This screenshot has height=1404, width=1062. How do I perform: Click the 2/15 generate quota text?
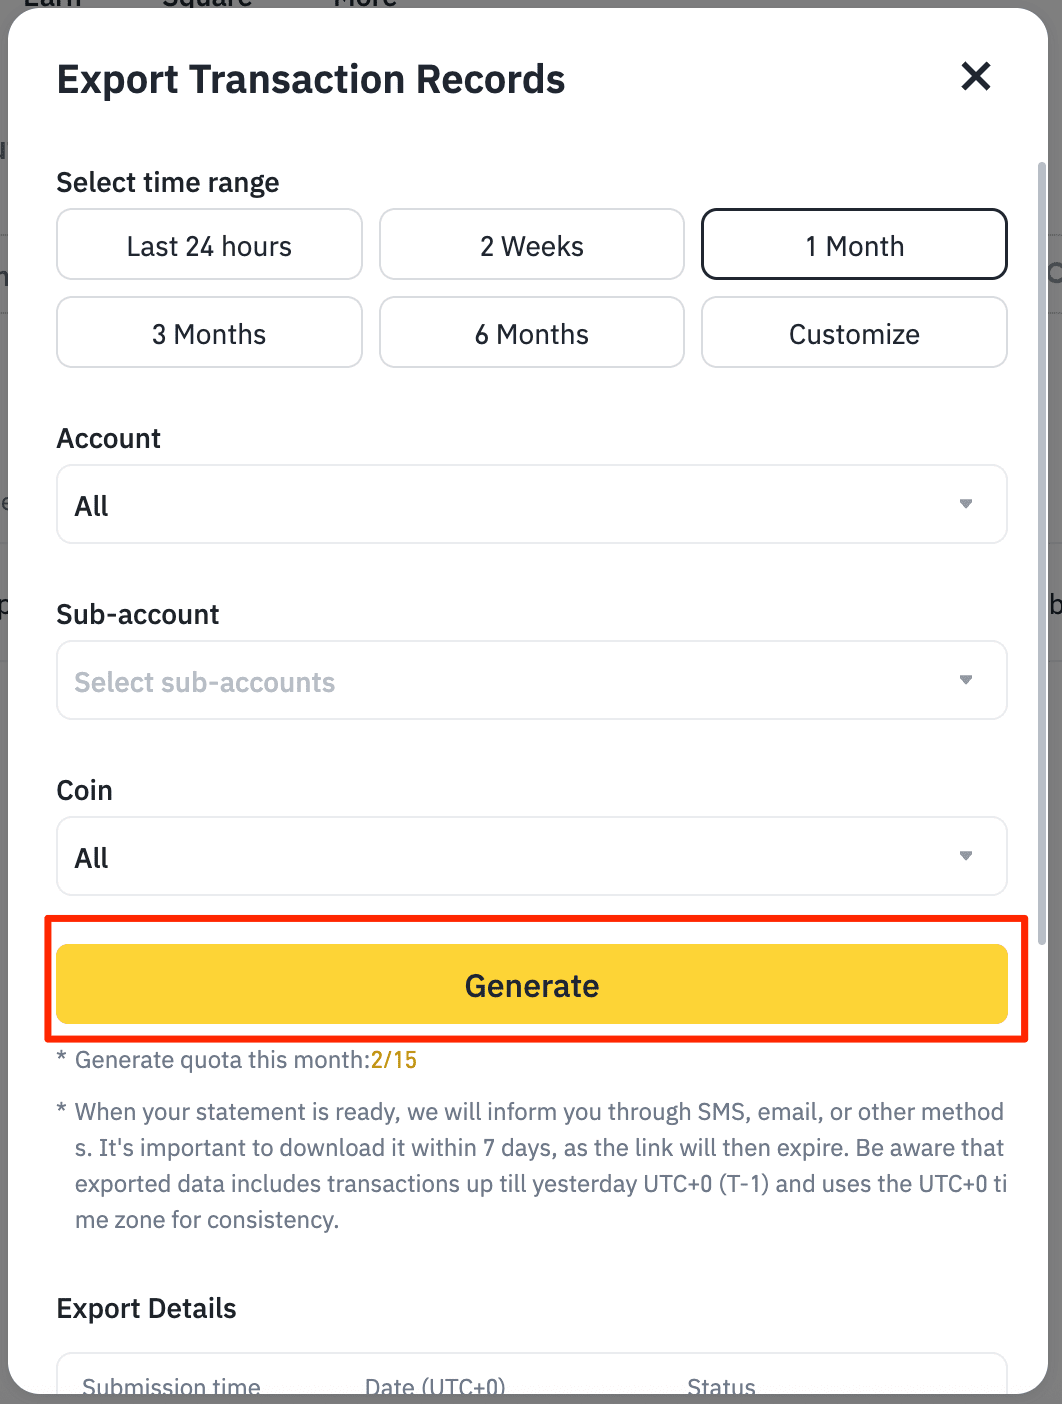394,1060
